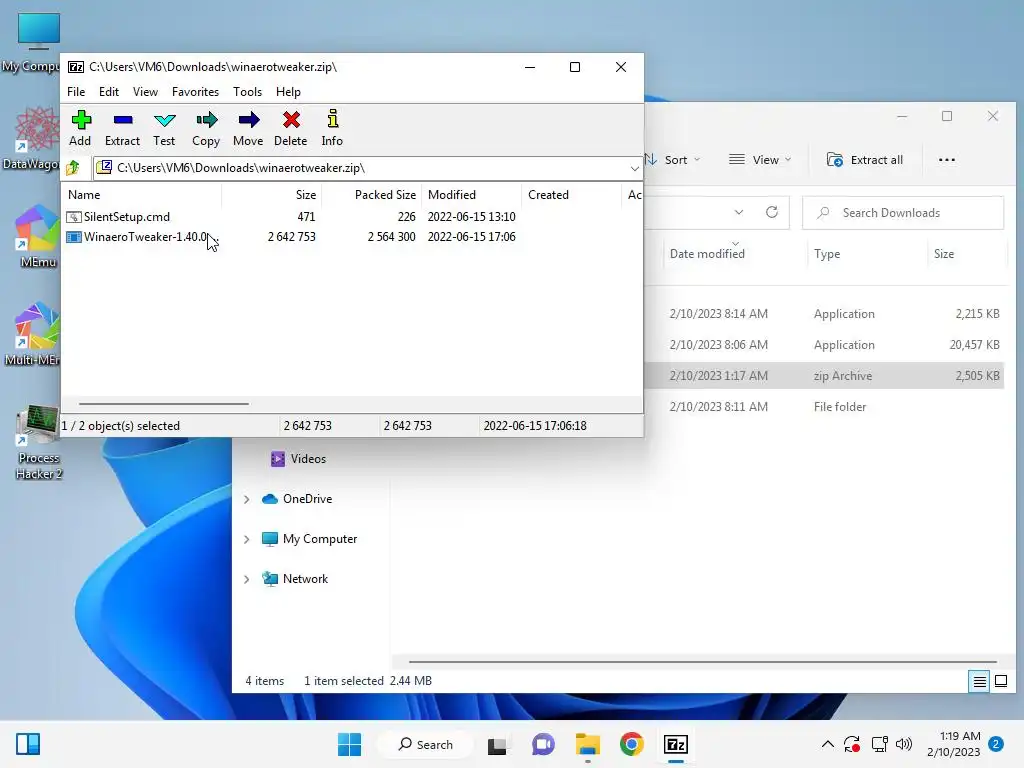
Task: Click the Refresh icon in Explorer
Action: tap(771, 212)
